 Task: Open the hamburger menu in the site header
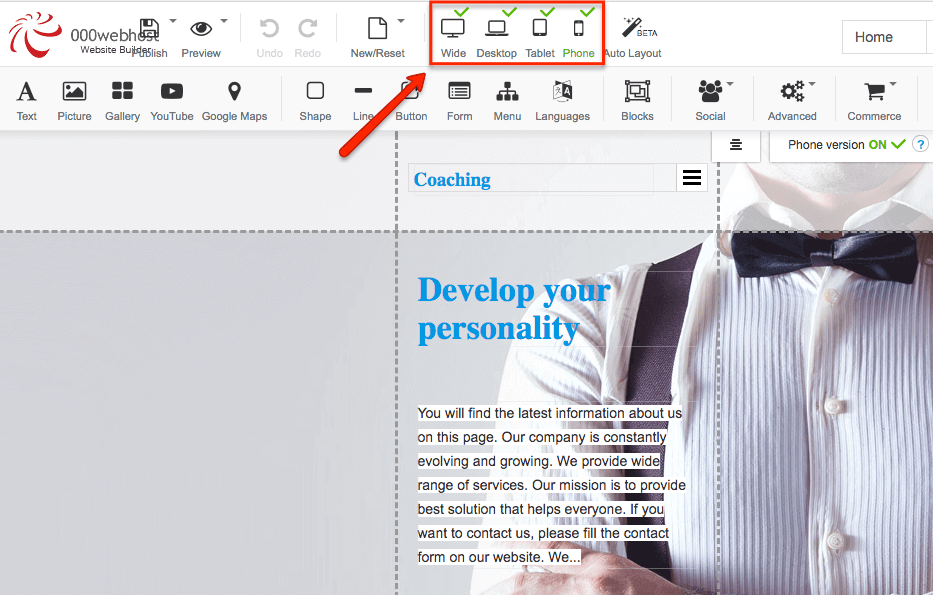pos(691,177)
